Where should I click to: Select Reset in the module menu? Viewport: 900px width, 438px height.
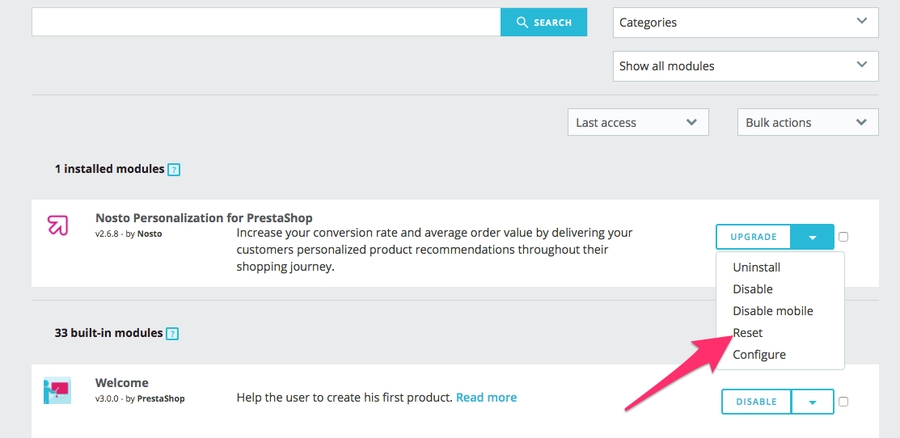747,333
